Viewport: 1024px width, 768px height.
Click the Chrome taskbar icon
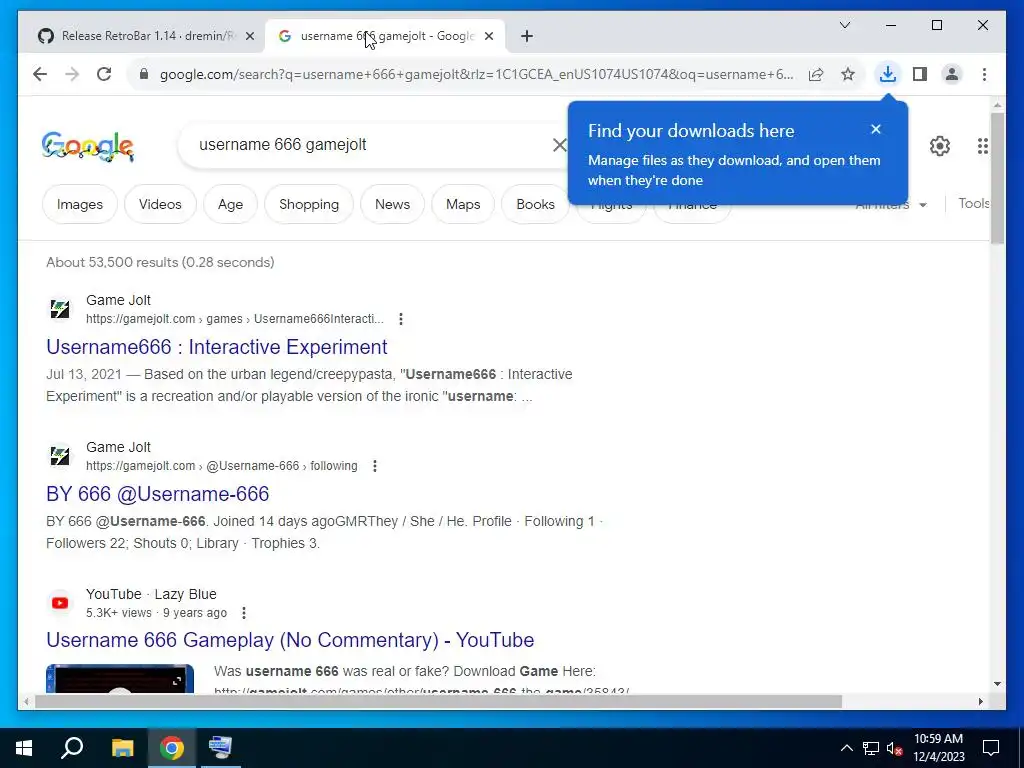[172, 748]
